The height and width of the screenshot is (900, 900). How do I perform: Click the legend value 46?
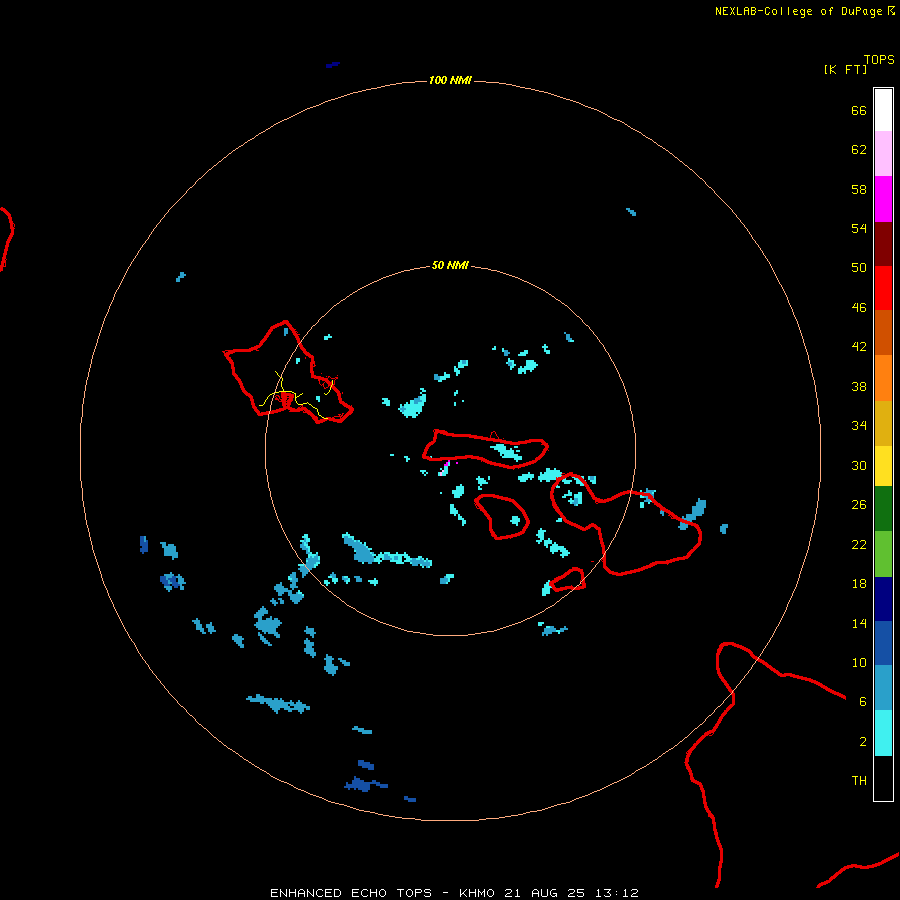click(x=859, y=308)
